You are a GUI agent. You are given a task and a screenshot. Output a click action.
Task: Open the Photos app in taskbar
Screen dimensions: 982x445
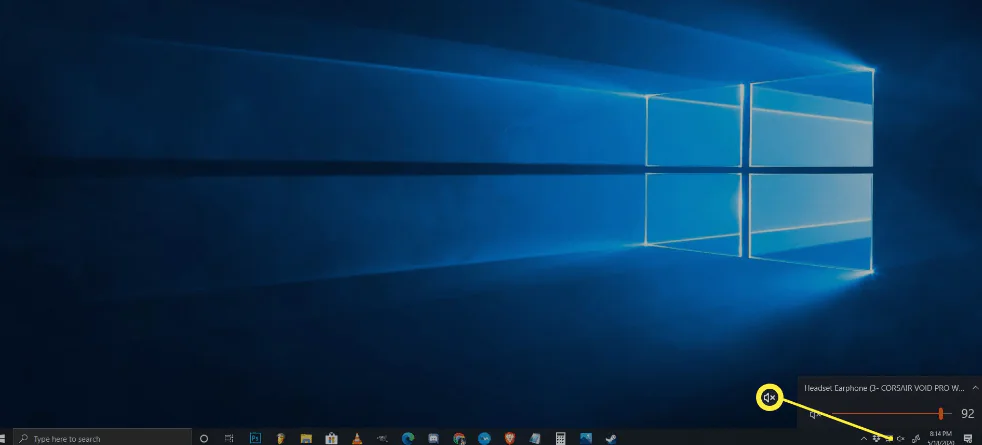point(586,438)
